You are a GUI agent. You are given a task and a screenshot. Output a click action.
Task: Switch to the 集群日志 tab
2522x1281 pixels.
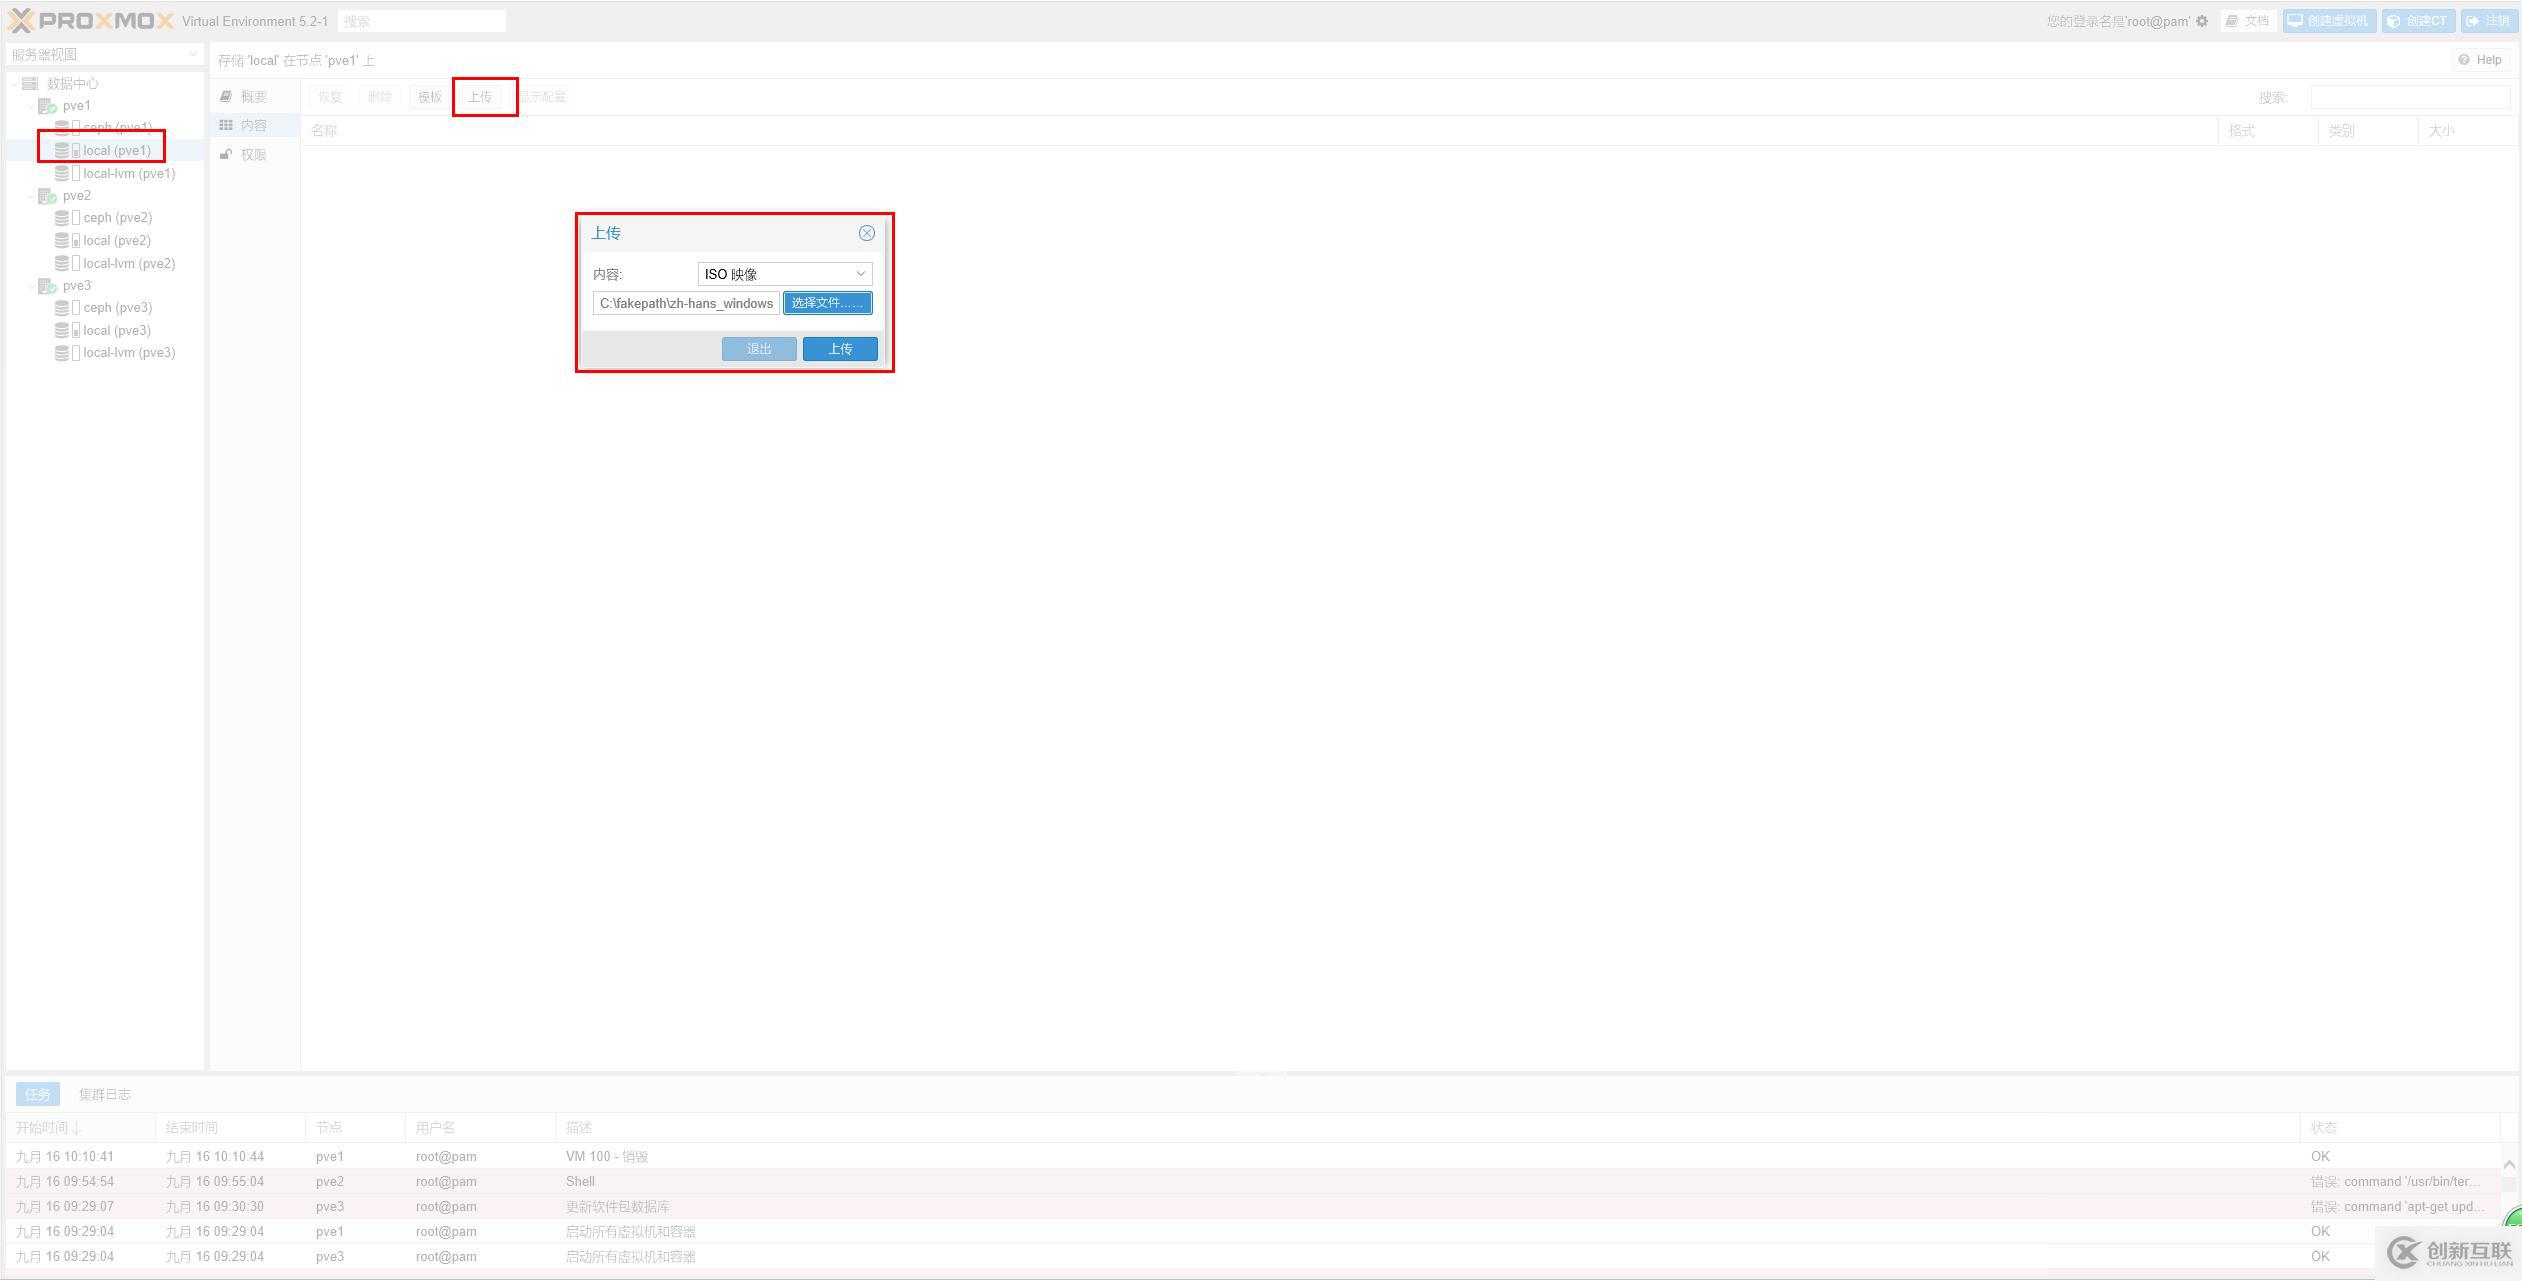pyautogui.click(x=105, y=1094)
